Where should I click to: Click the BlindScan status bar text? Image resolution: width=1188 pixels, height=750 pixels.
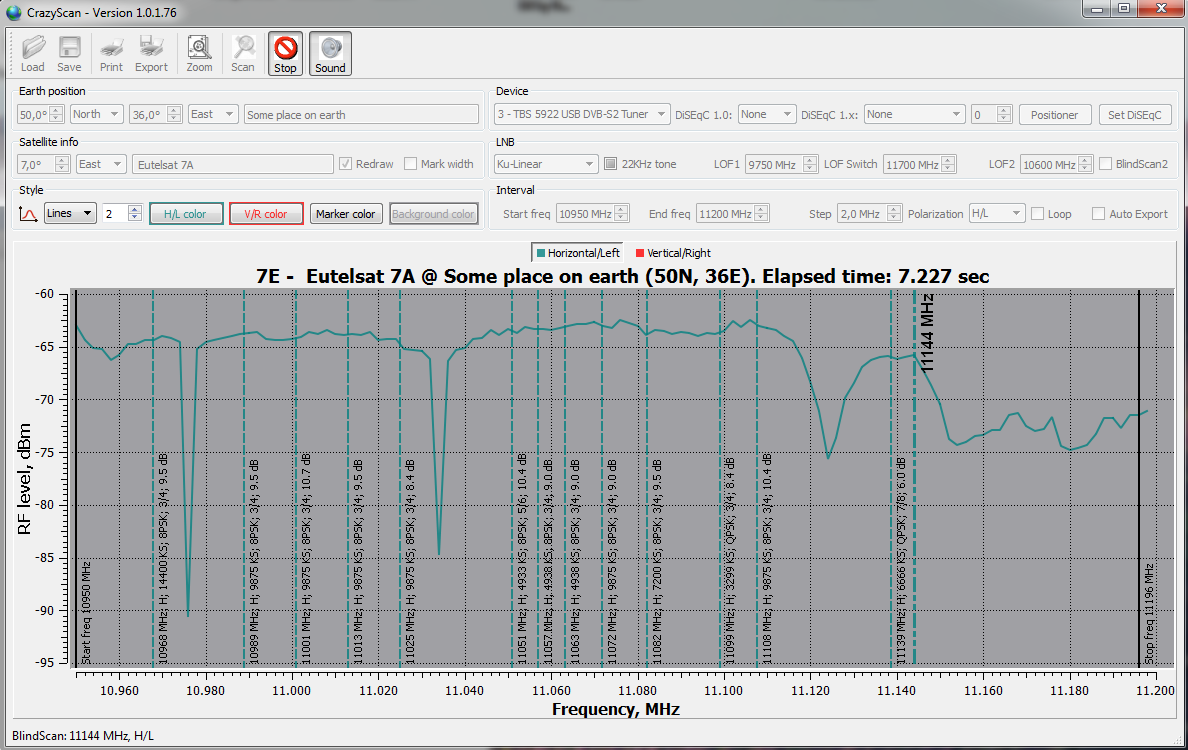[x=83, y=735]
